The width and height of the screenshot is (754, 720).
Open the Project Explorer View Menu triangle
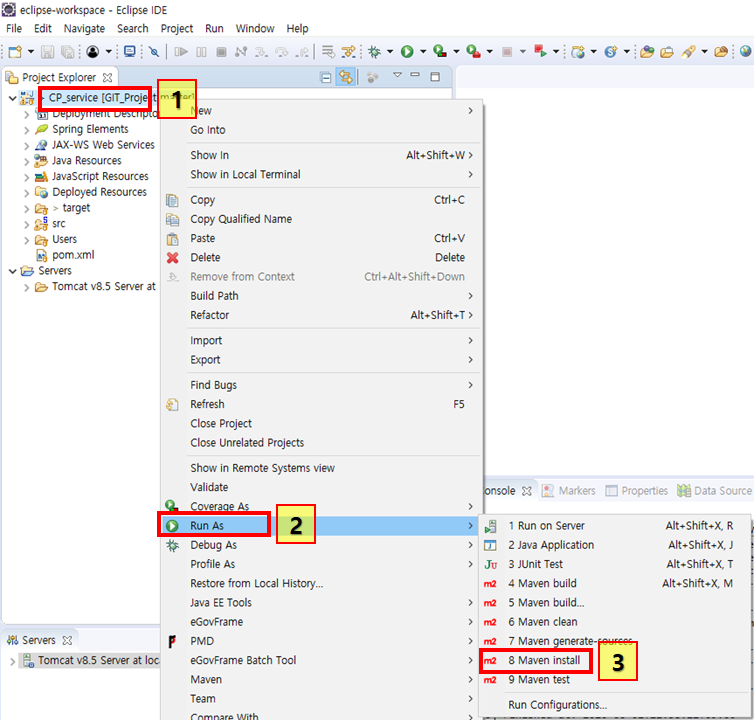[x=397, y=75]
